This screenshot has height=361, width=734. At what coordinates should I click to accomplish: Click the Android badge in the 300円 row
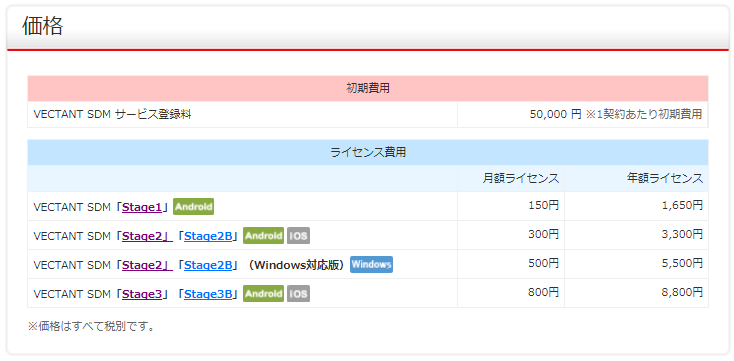pos(263,236)
